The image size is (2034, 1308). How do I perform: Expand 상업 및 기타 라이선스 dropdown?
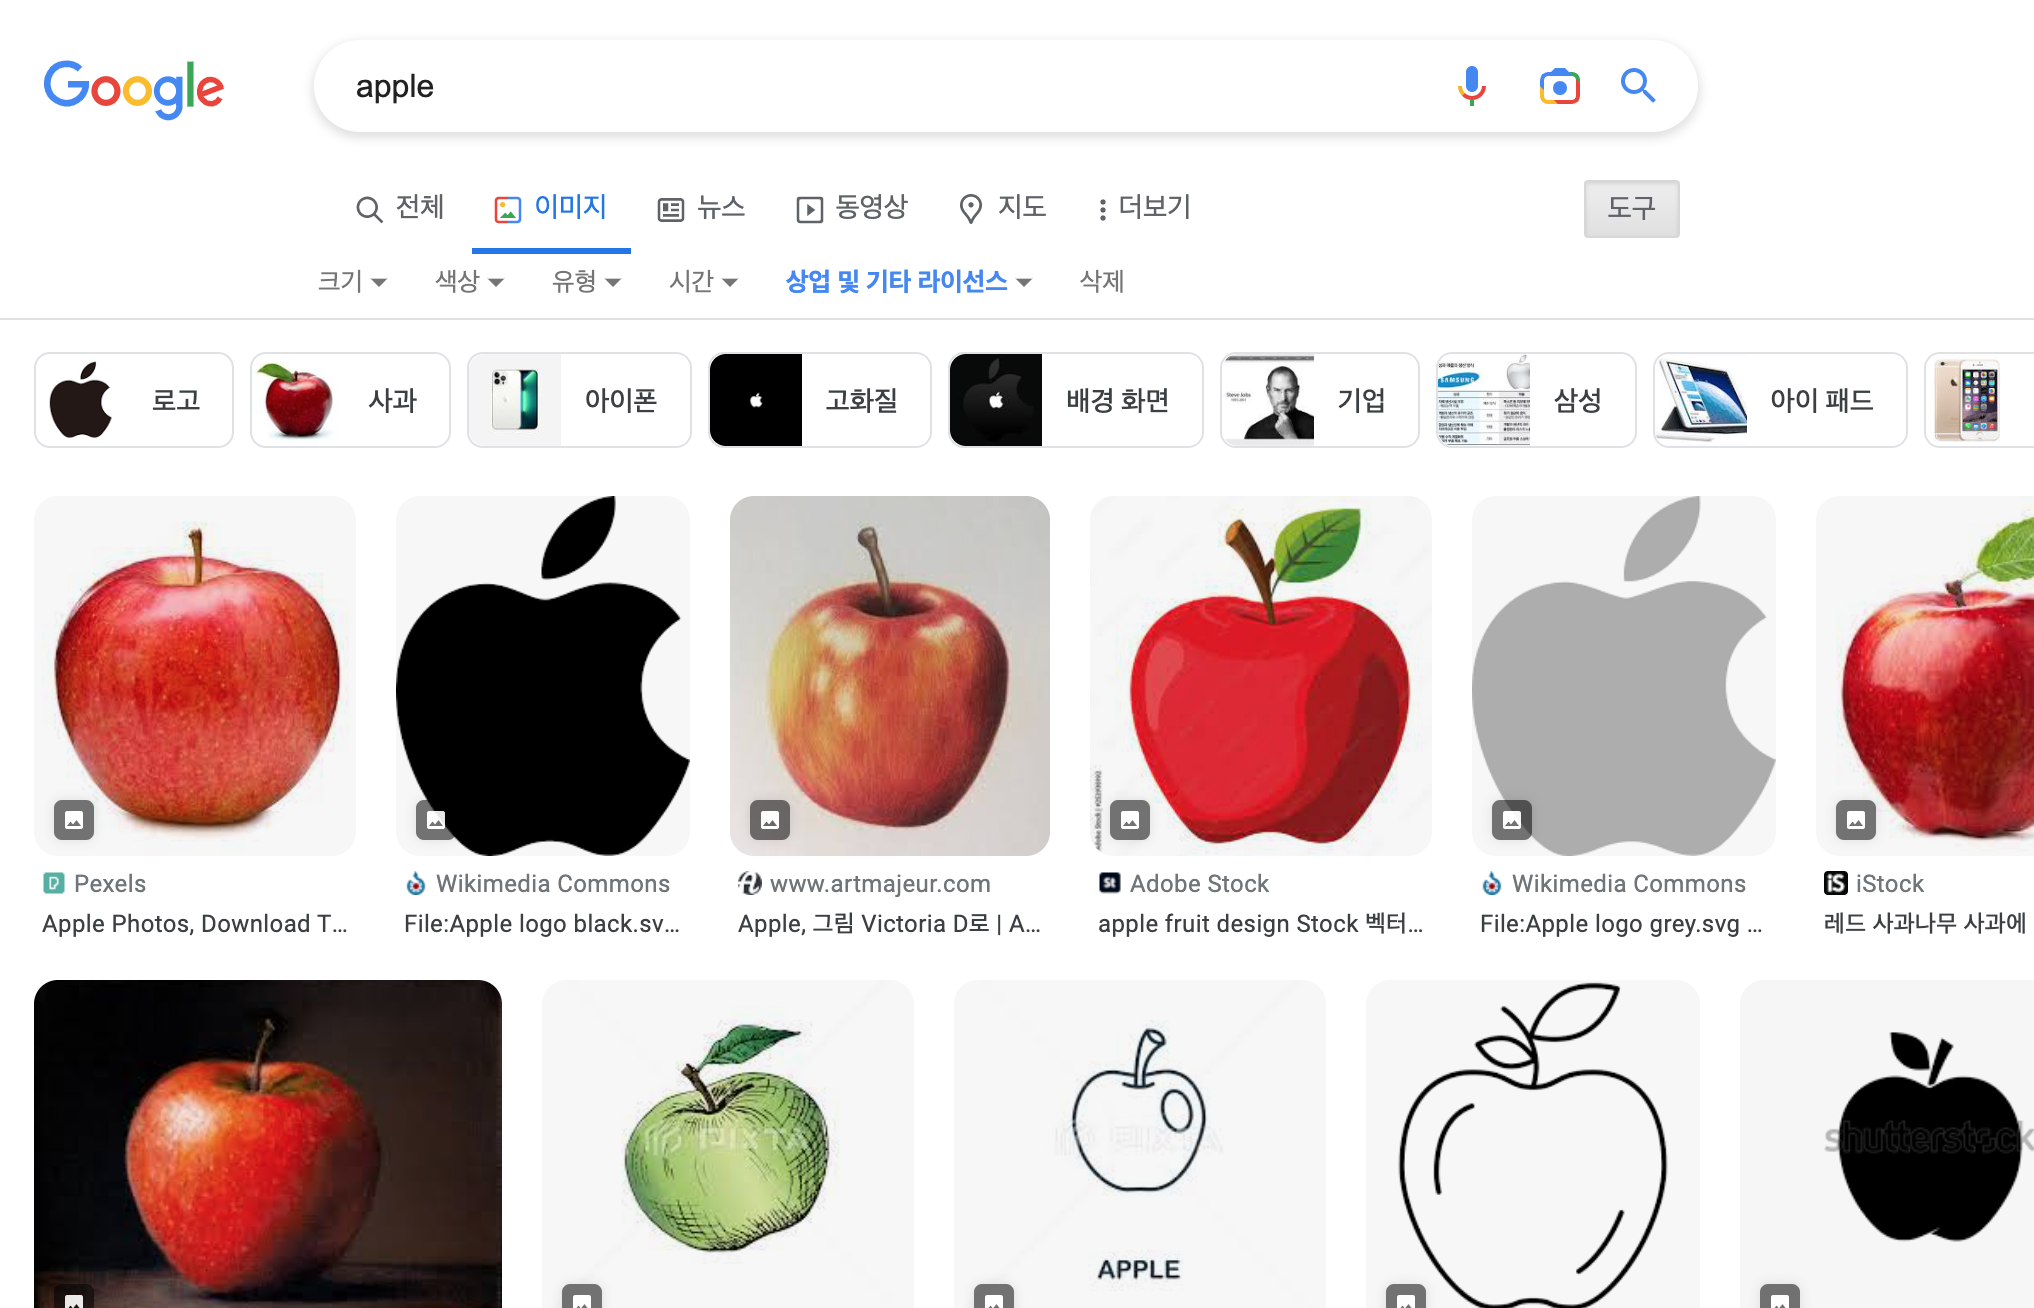pos(907,281)
